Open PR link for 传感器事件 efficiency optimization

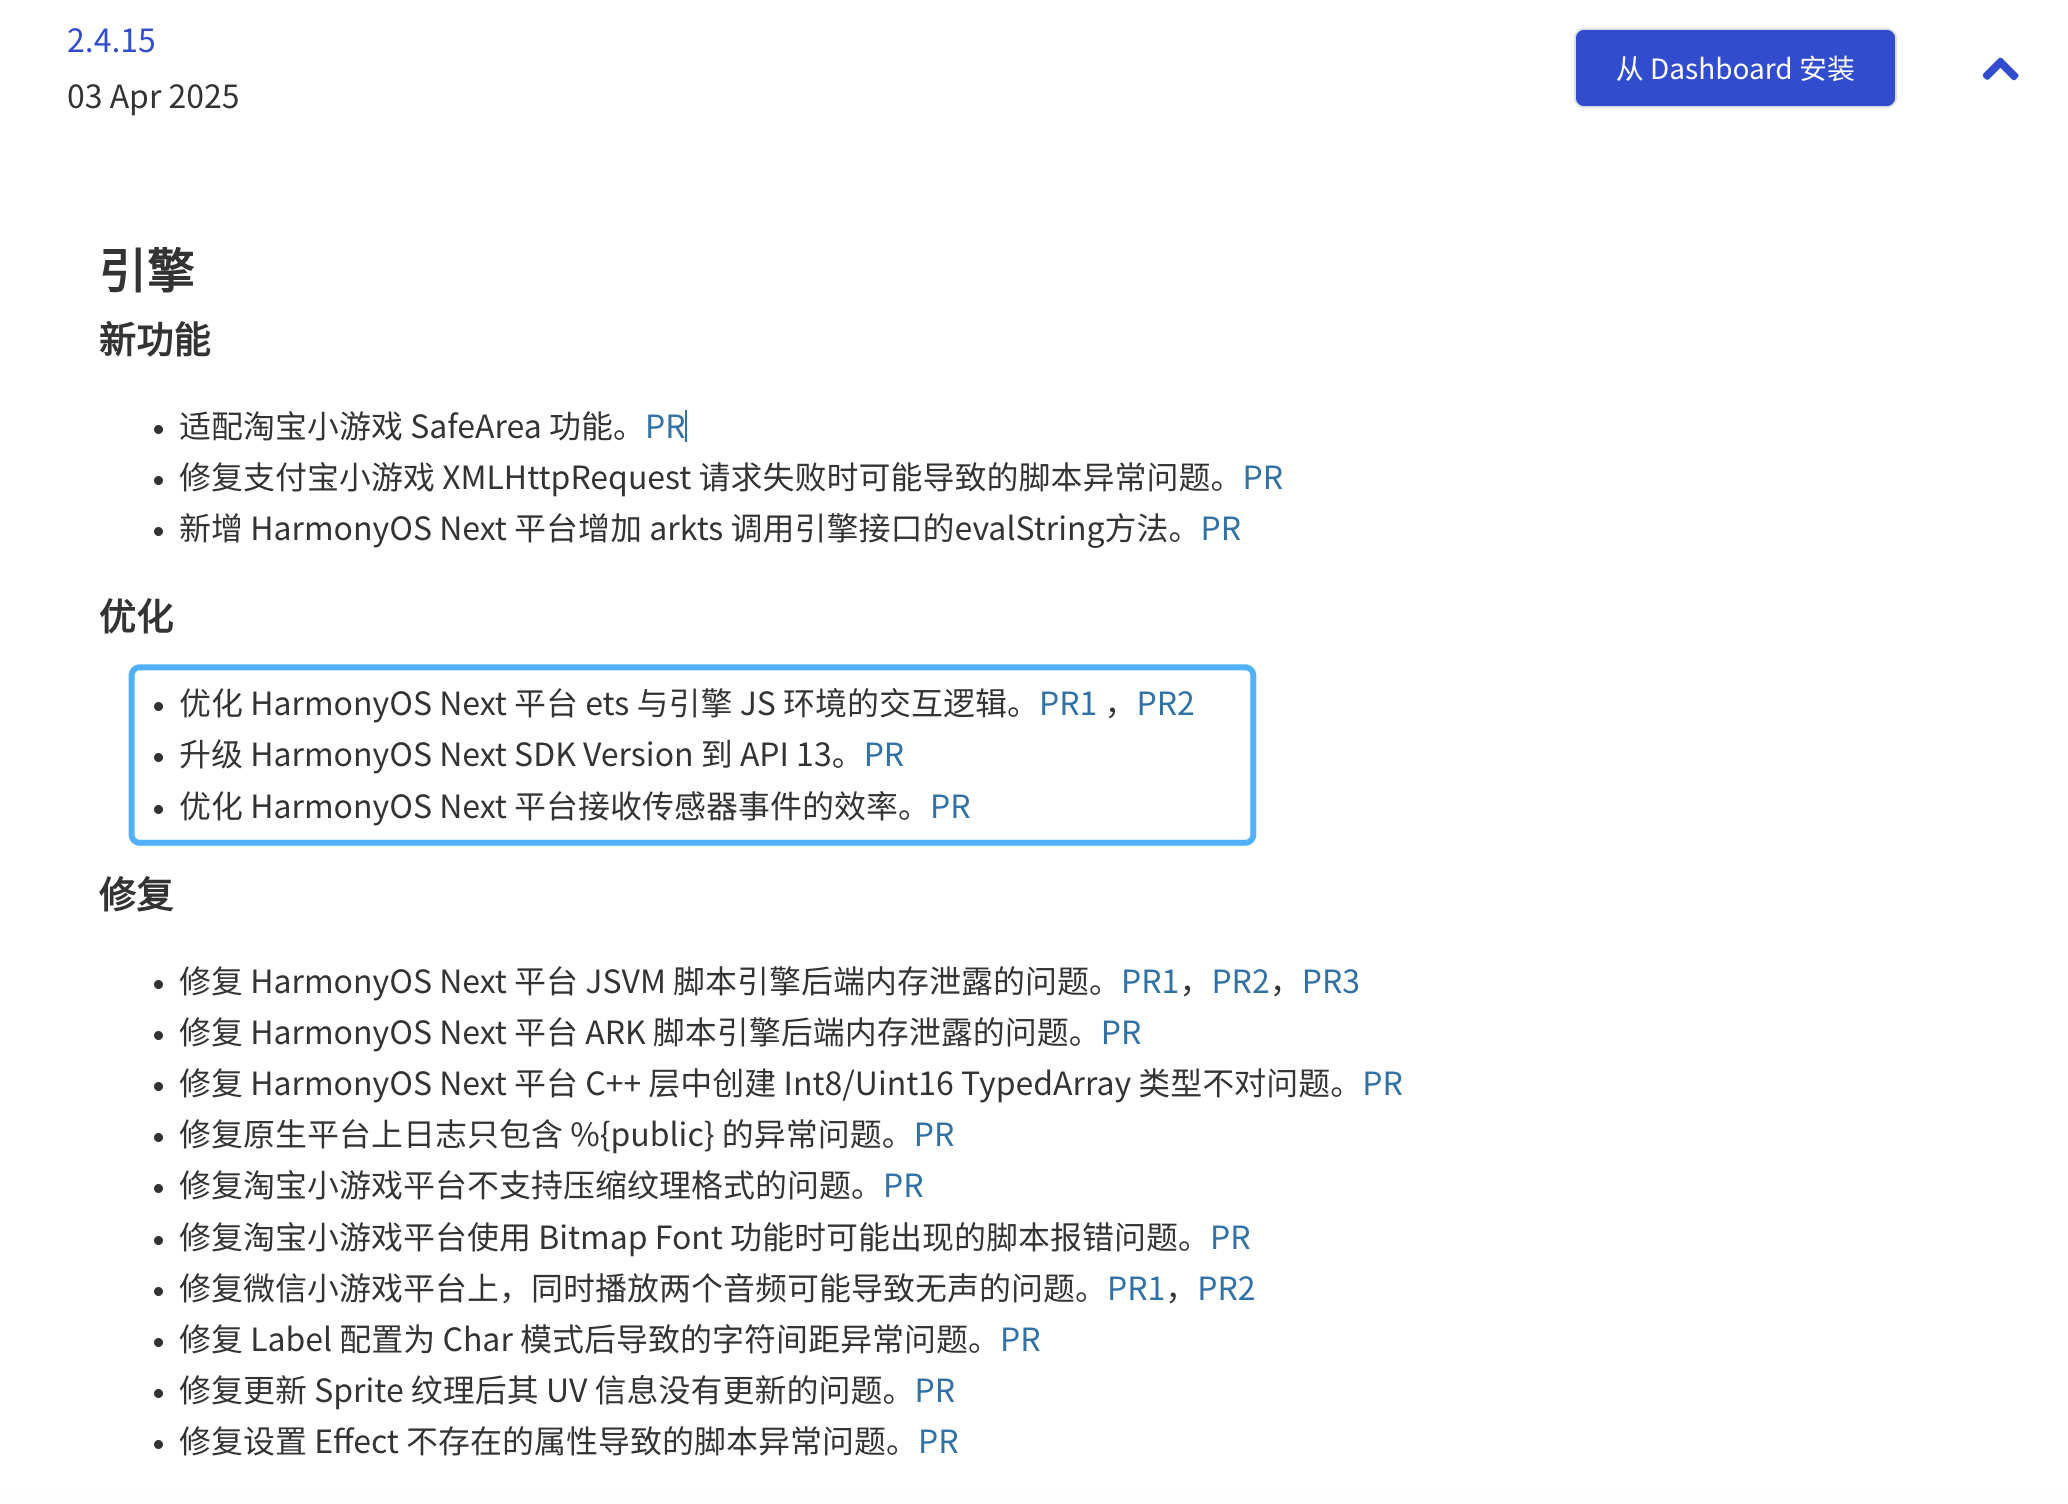tap(950, 807)
